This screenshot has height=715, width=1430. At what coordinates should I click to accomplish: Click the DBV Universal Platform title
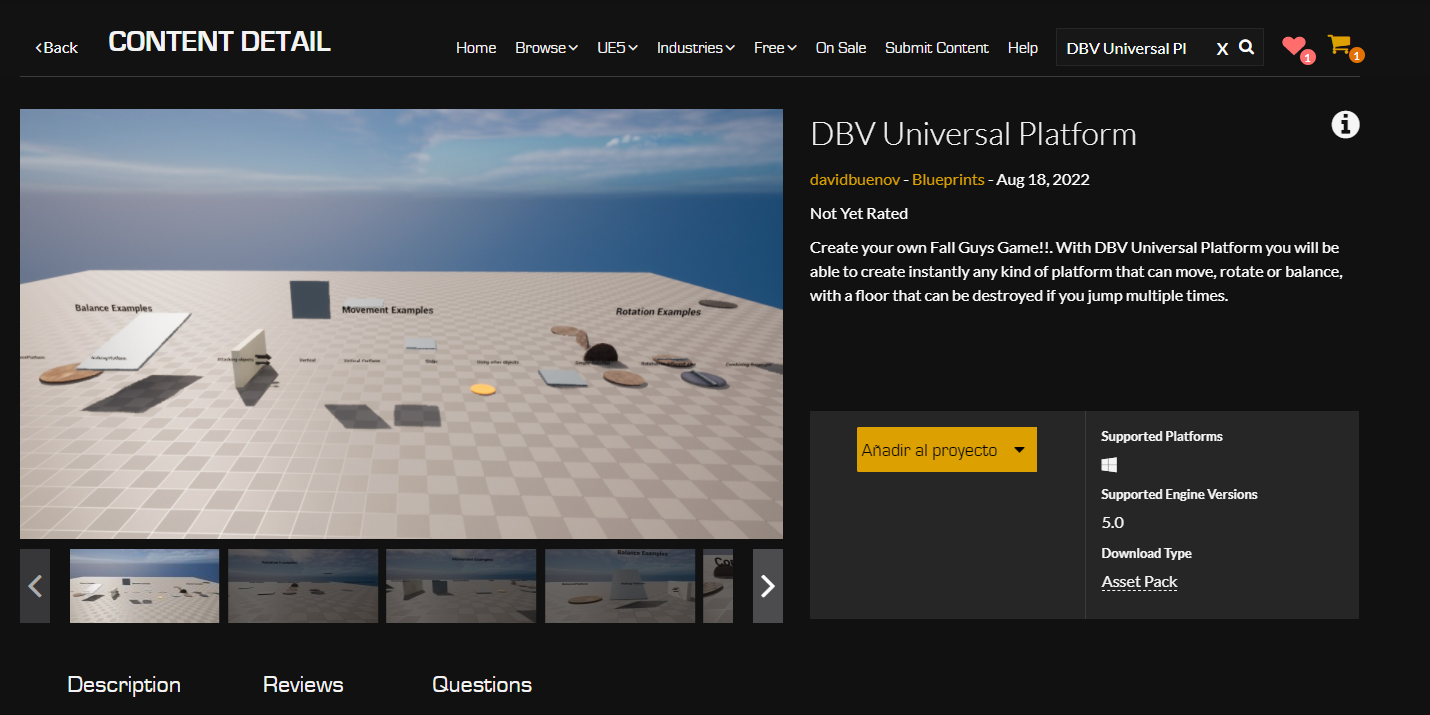tap(973, 134)
